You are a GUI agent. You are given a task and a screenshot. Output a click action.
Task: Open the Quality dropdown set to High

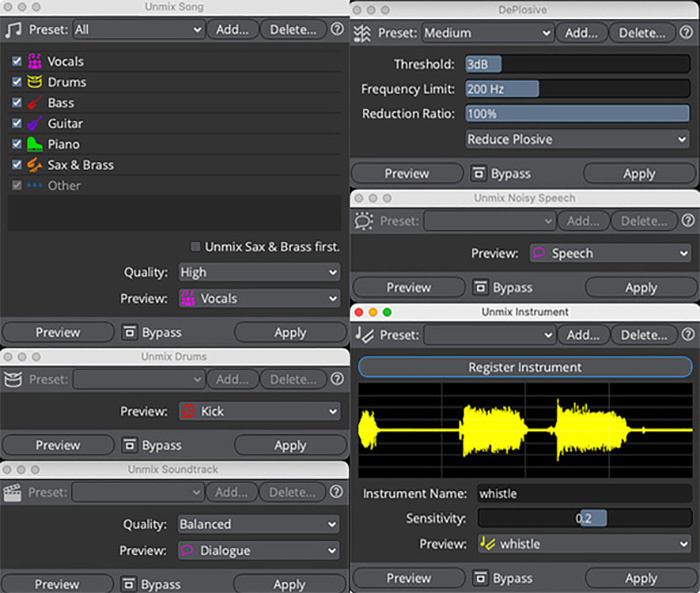click(x=259, y=272)
